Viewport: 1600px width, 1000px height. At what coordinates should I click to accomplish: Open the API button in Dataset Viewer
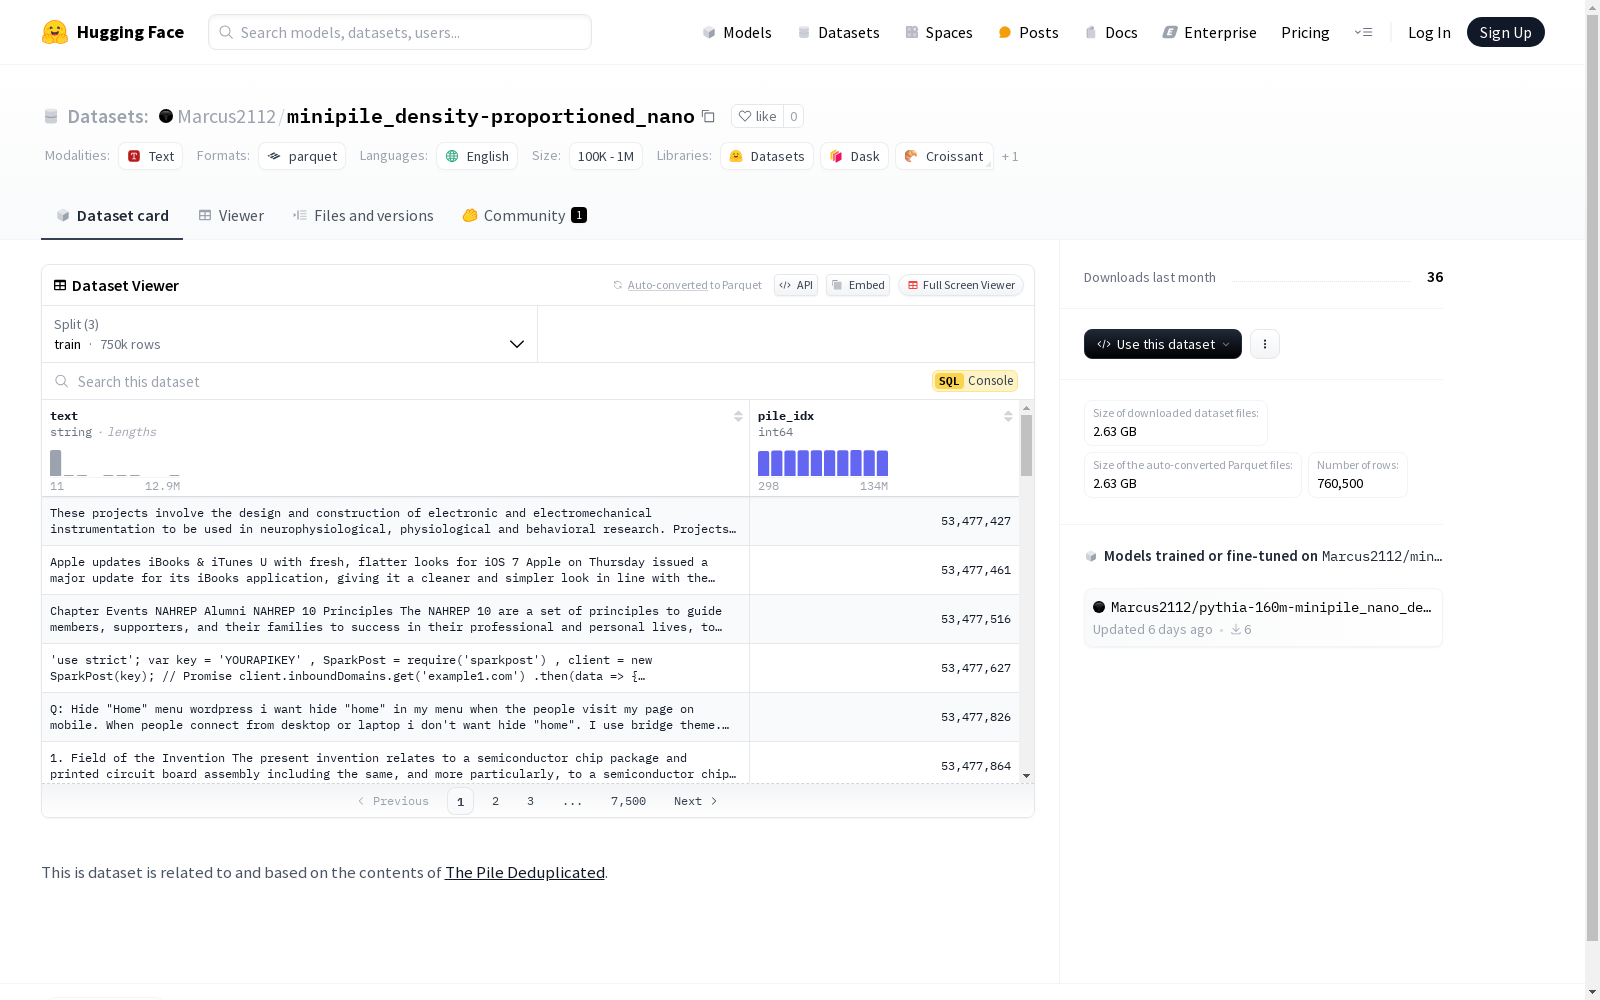[x=796, y=285]
